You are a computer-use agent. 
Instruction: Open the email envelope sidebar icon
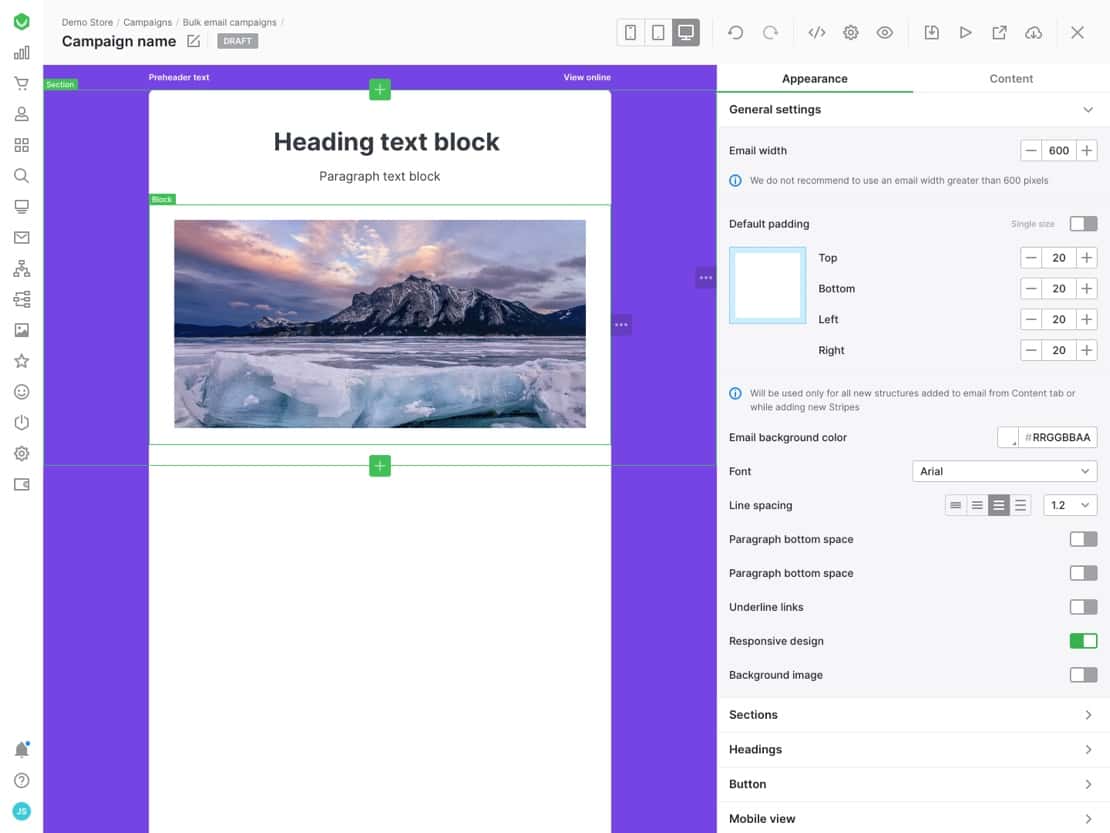tap(21, 238)
